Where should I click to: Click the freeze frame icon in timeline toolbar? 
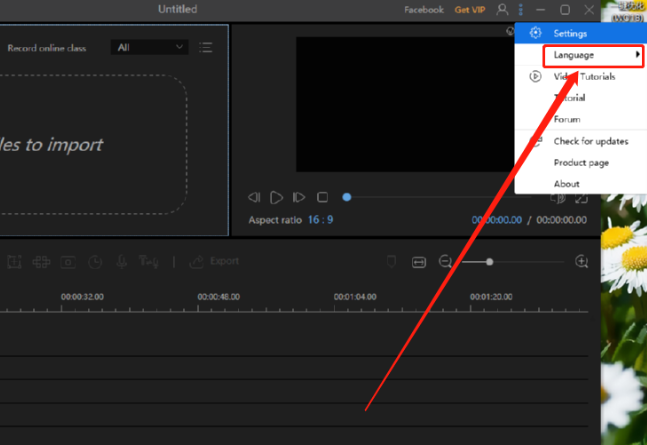(68, 262)
